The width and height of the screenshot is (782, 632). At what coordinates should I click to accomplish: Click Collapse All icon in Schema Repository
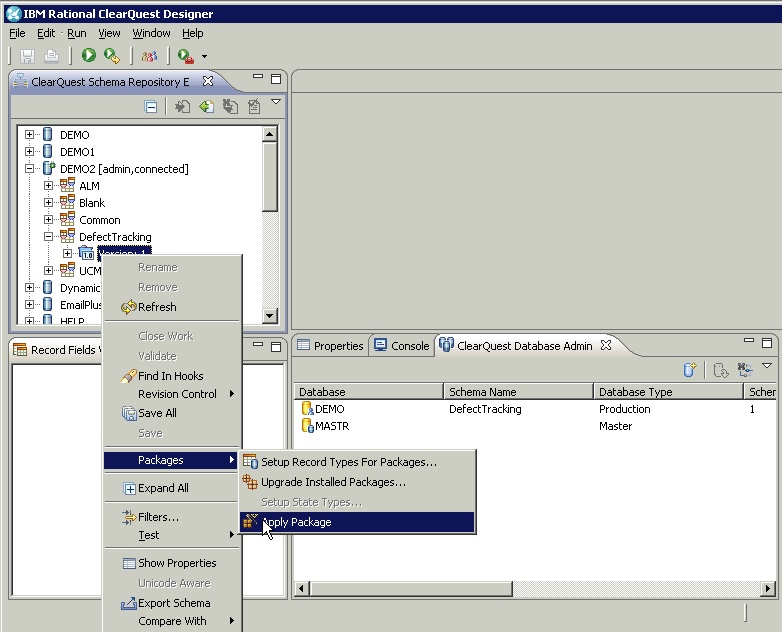point(151,107)
